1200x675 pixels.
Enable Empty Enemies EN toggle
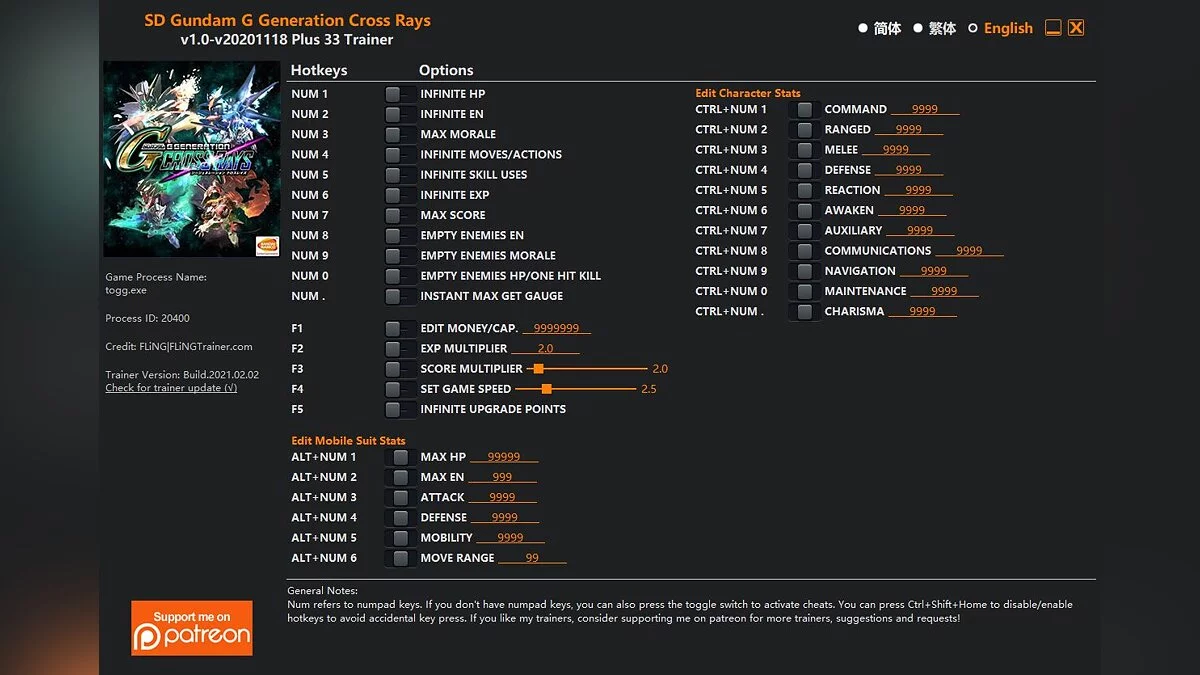point(400,235)
